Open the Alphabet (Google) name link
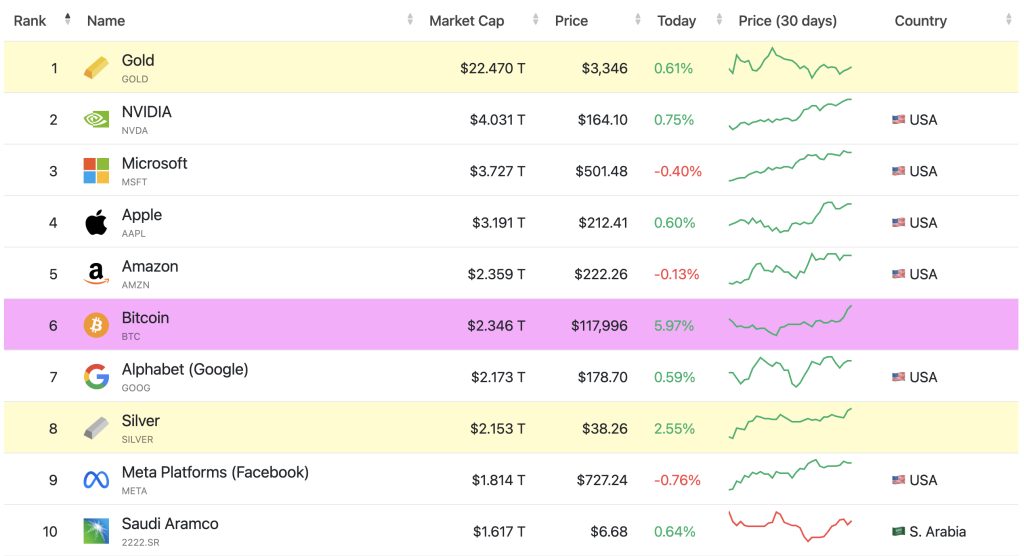The height and width of the screenshot is (556, 1024). pos(184,370)
